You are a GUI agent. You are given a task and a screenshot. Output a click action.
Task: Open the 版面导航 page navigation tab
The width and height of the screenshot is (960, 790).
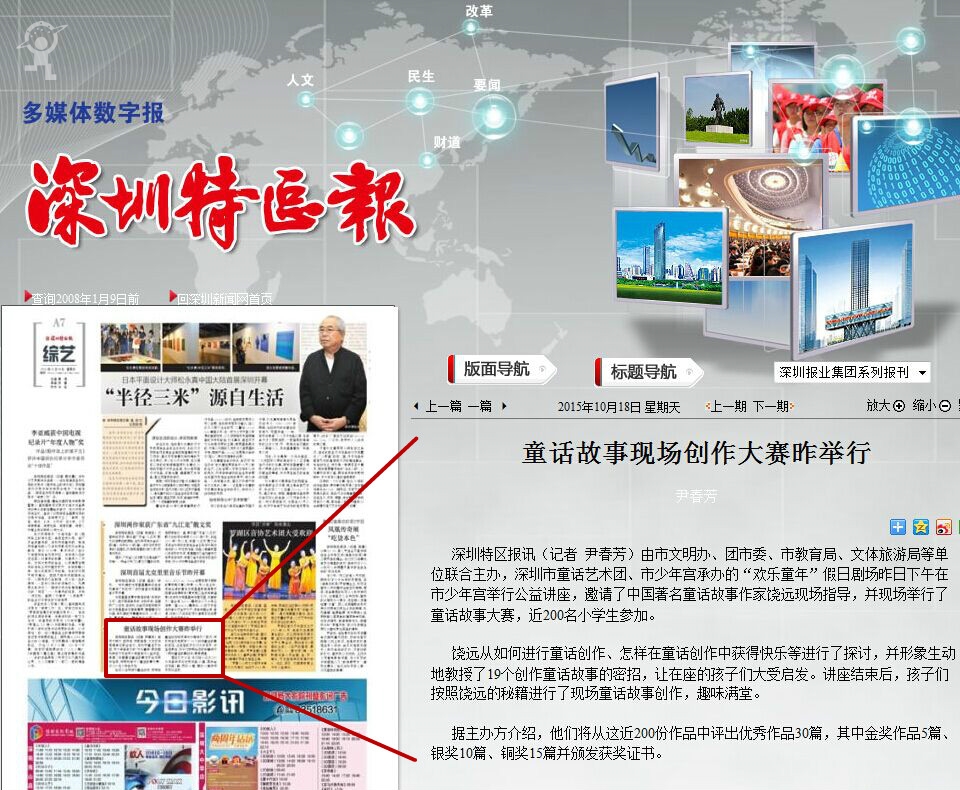[498, 369]
